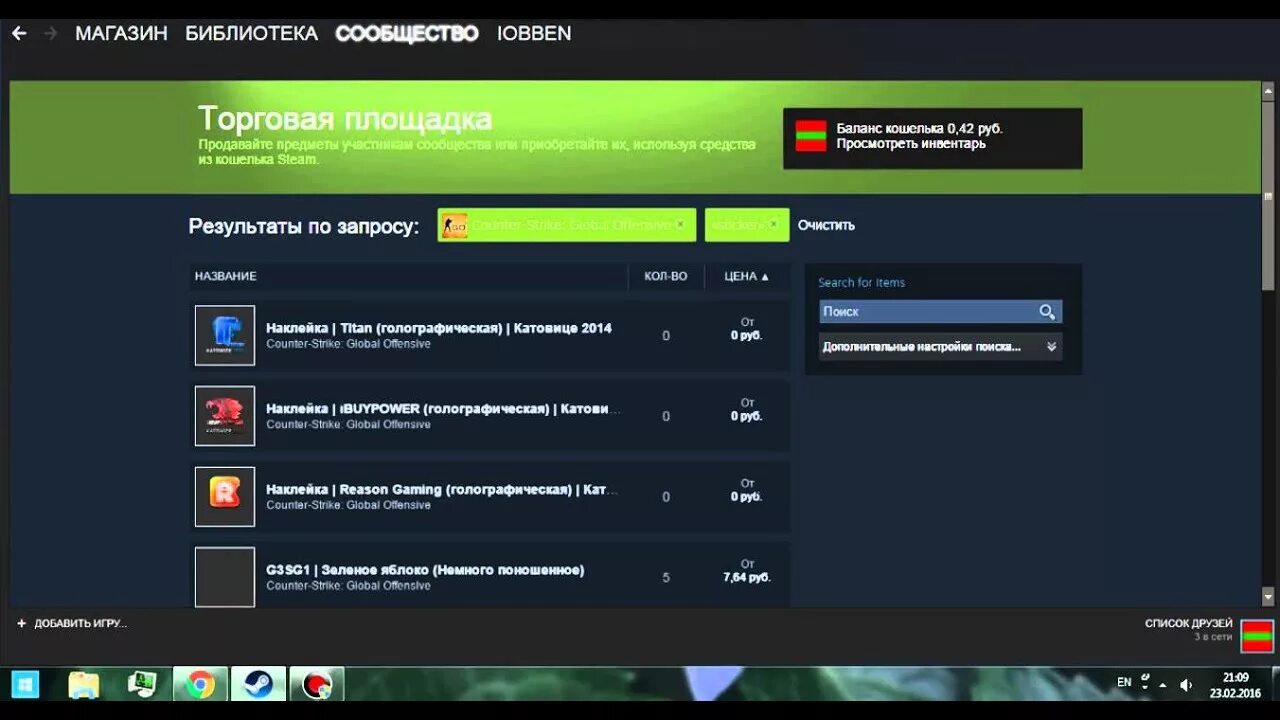Click the 7,64 руб. price
The image size is (1280, 720).
coord(747,577)
